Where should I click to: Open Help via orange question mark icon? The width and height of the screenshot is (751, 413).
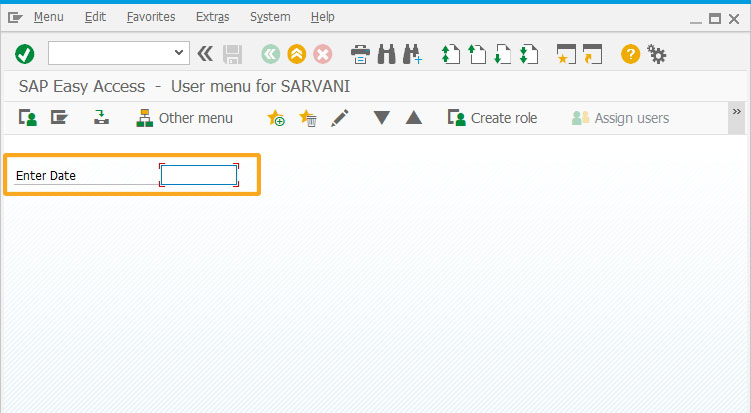(630, 54)
